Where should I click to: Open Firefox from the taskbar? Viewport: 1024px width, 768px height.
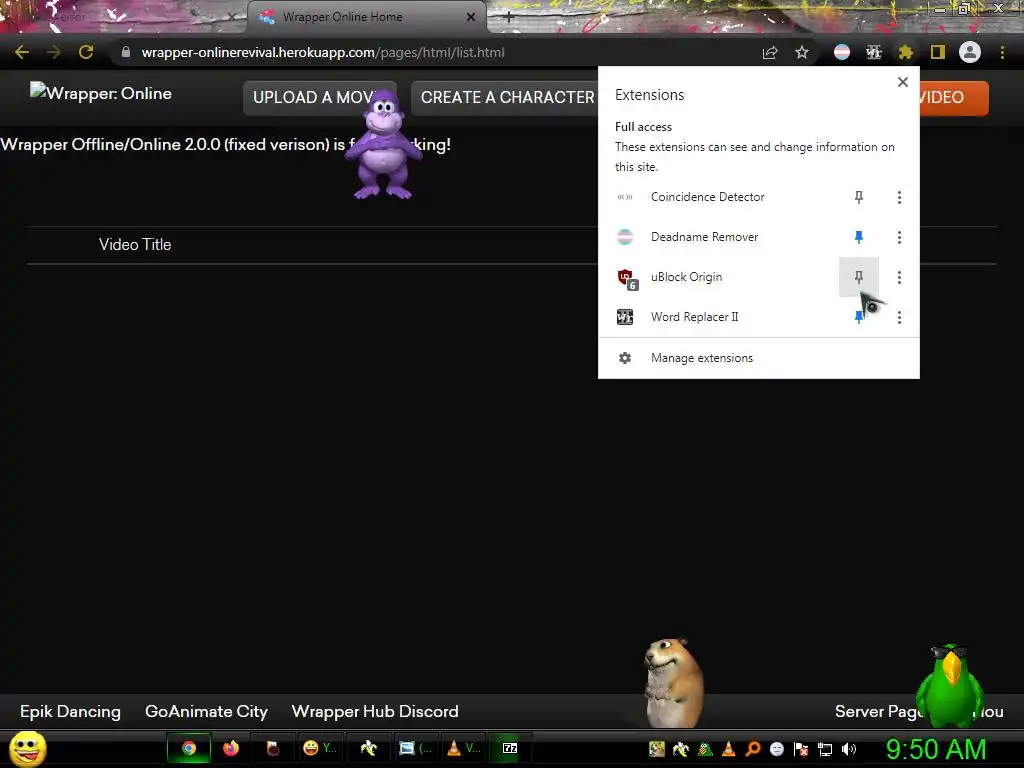pyautogui.click(x=231, y=748)
